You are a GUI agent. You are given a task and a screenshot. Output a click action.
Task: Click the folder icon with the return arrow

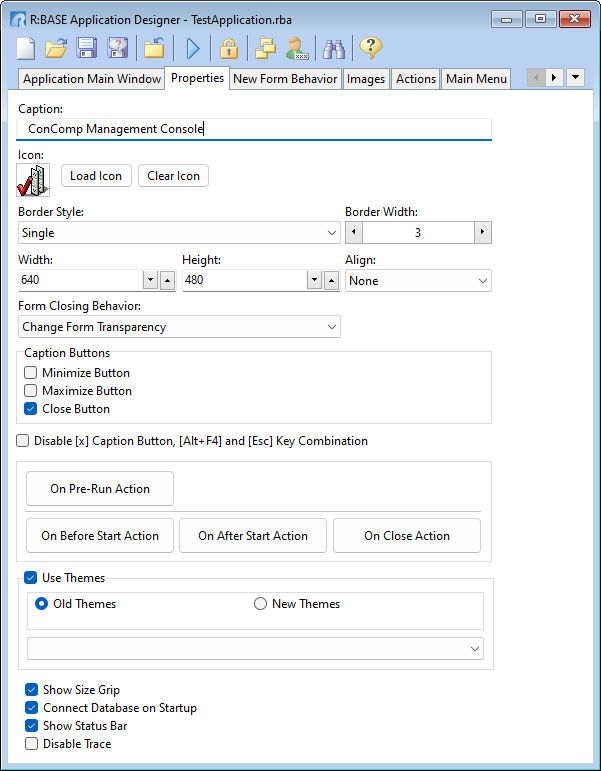click(x=154, y=48)
